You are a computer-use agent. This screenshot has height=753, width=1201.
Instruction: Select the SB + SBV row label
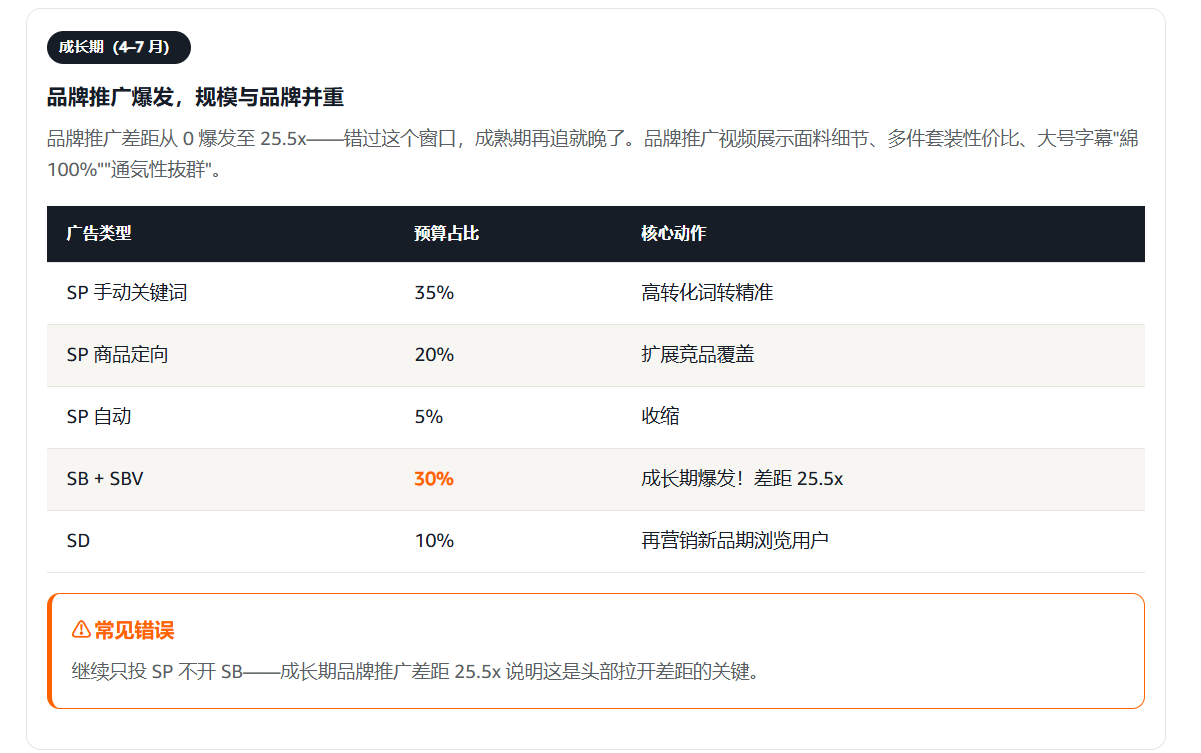[105, 479]
